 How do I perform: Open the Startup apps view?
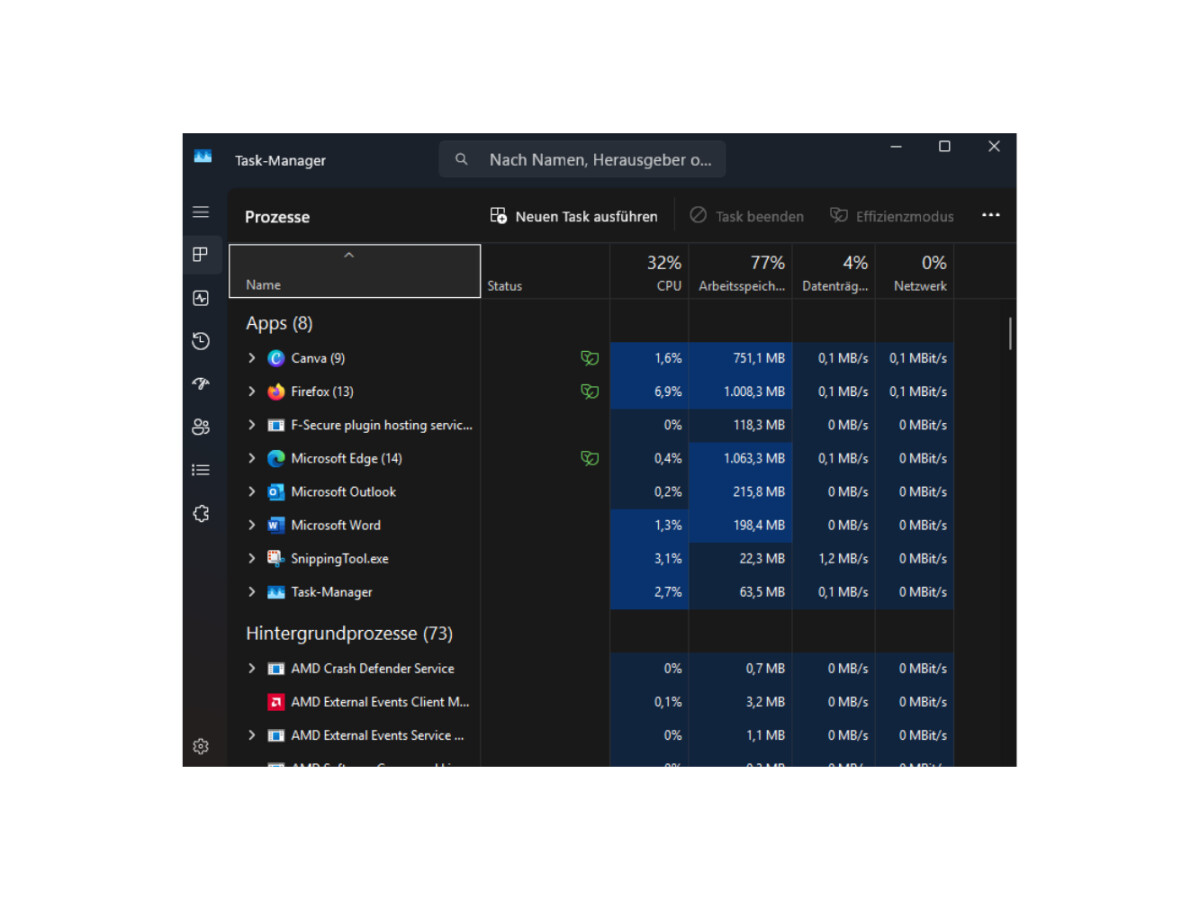pos(201,384)
